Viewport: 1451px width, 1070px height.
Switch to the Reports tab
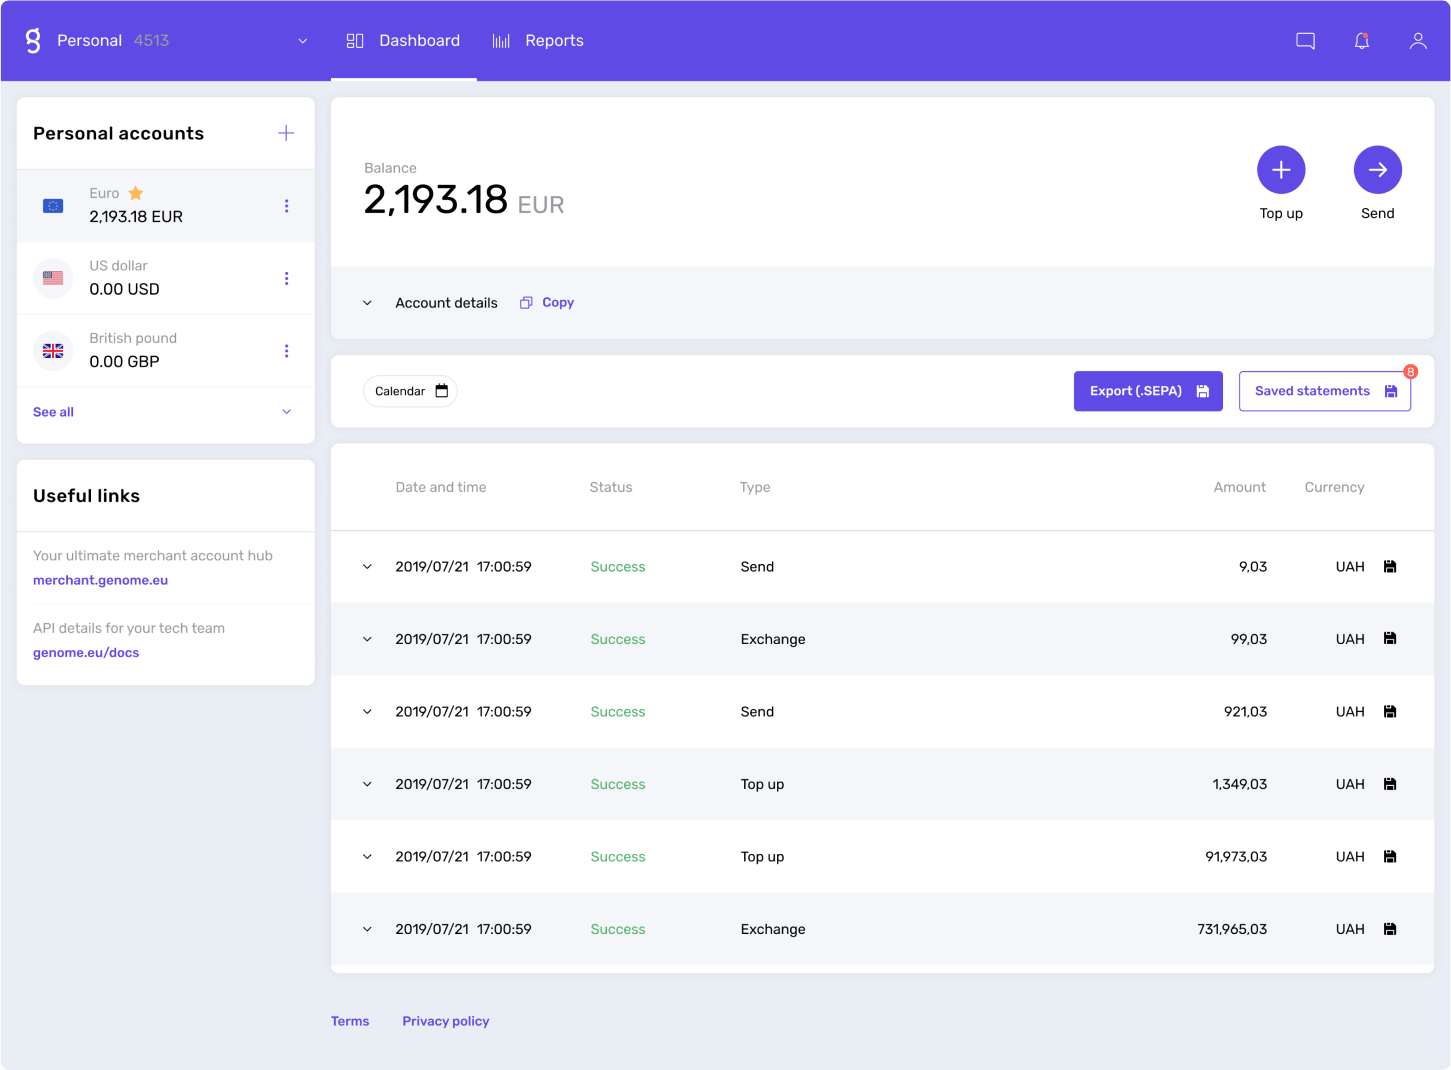pyautogui.click(x=538, y=41)
